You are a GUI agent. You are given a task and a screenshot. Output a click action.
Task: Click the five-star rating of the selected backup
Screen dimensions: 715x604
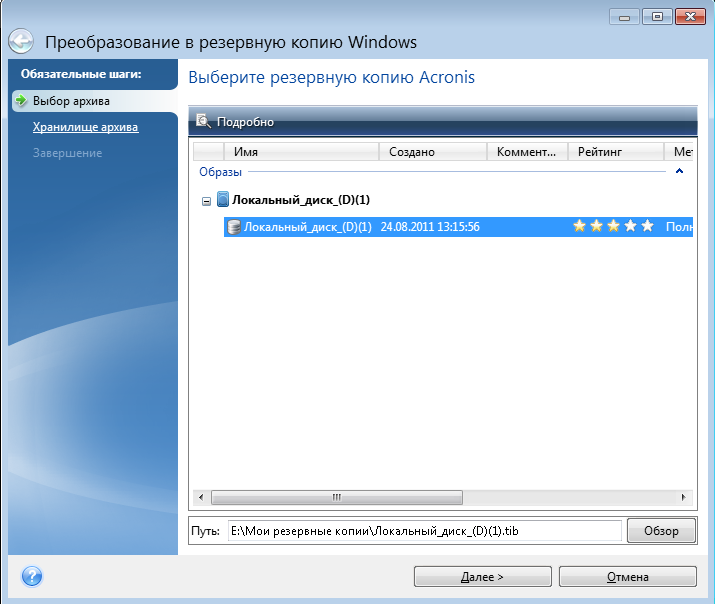click(612, 227)
